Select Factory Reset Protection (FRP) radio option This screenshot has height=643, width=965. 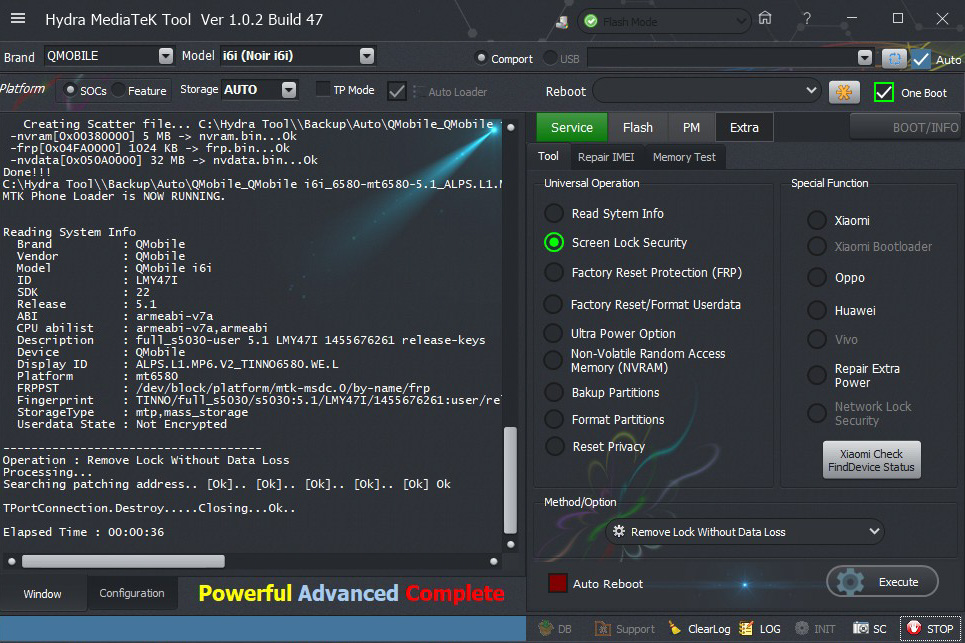(554, 273)
